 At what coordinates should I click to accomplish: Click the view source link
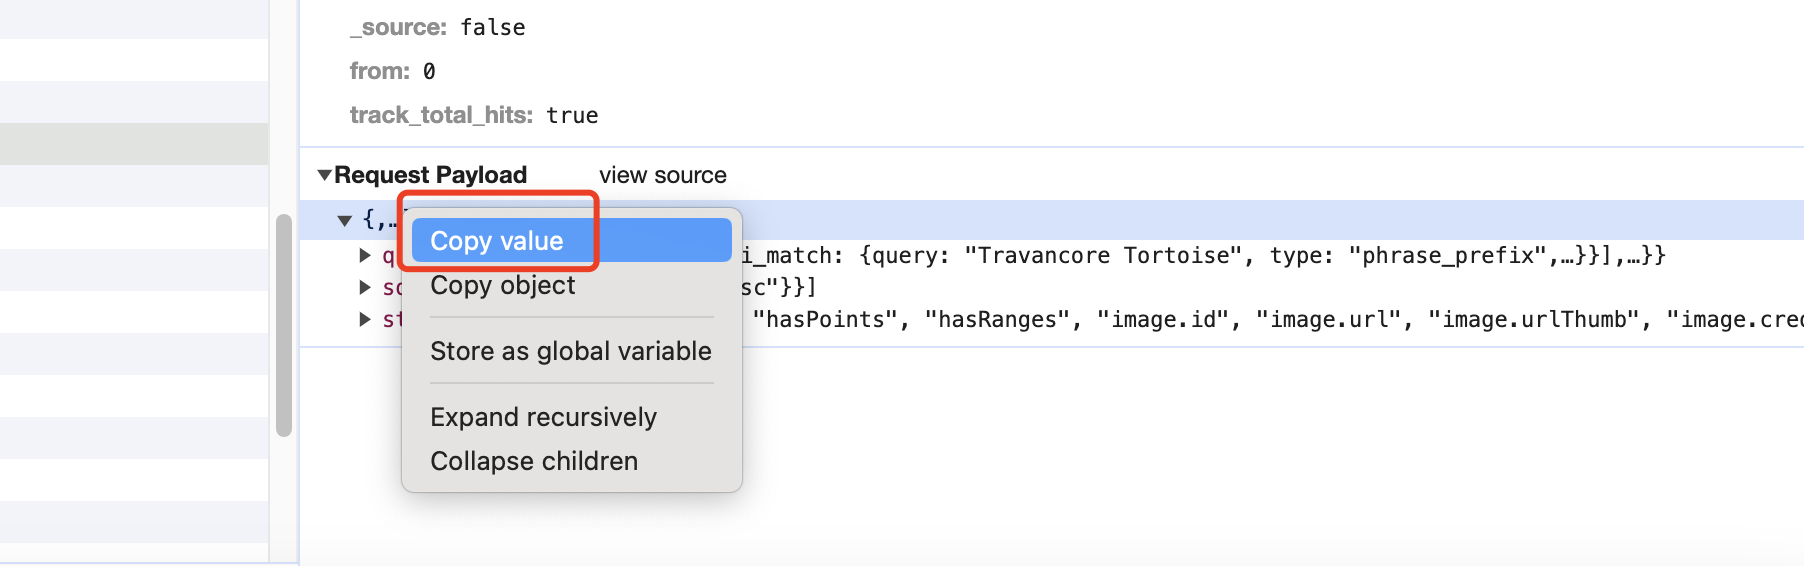pos(662,175)
